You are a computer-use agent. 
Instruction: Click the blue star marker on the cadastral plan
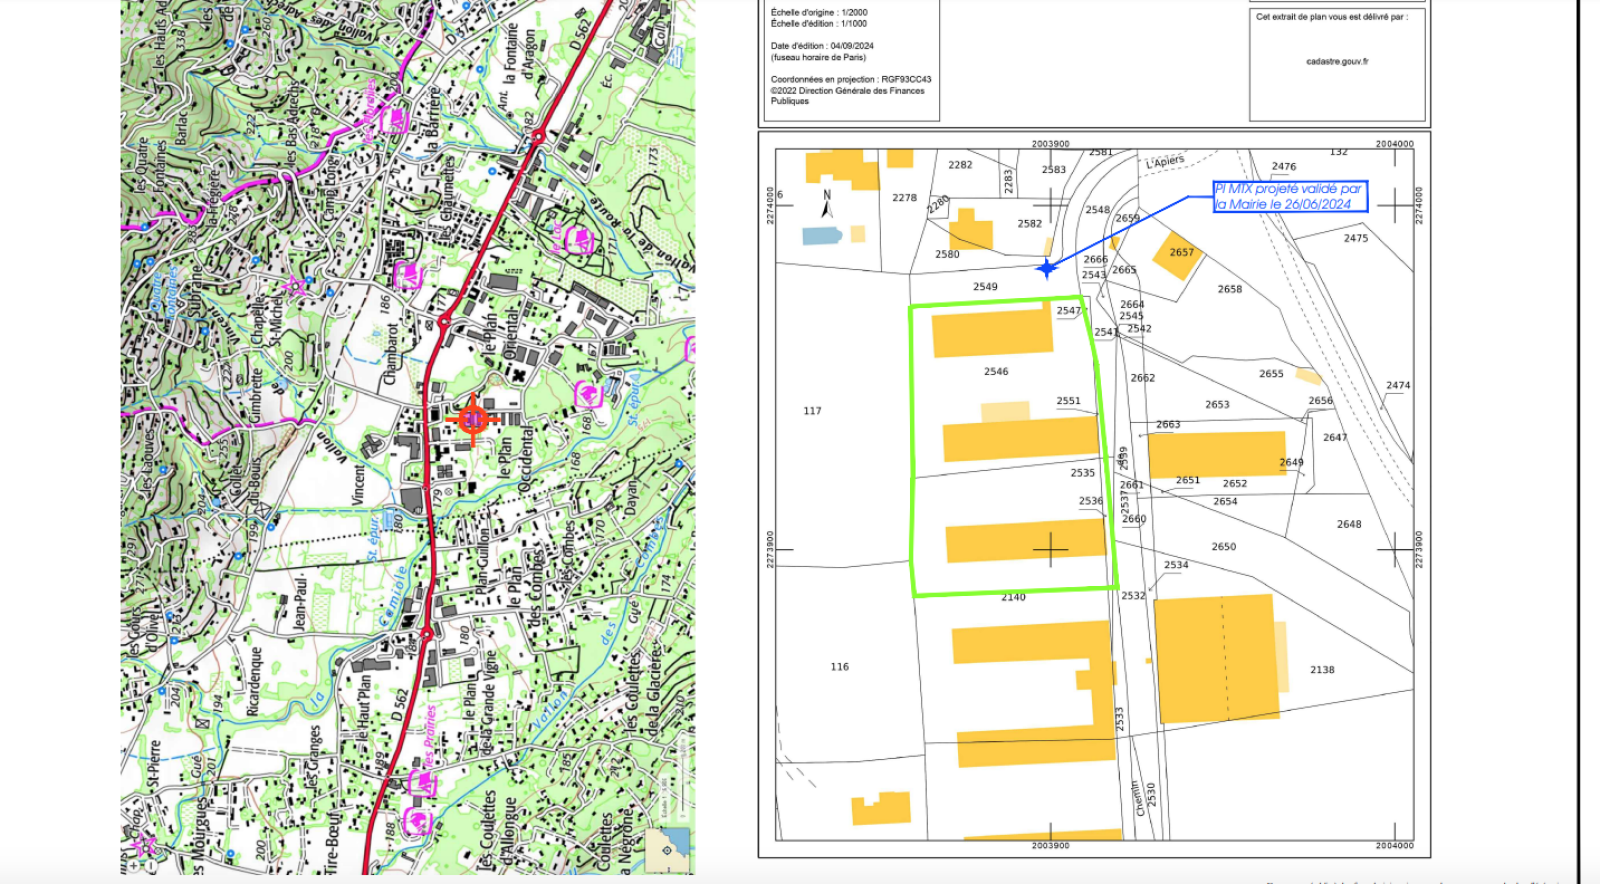point(1046,268)
